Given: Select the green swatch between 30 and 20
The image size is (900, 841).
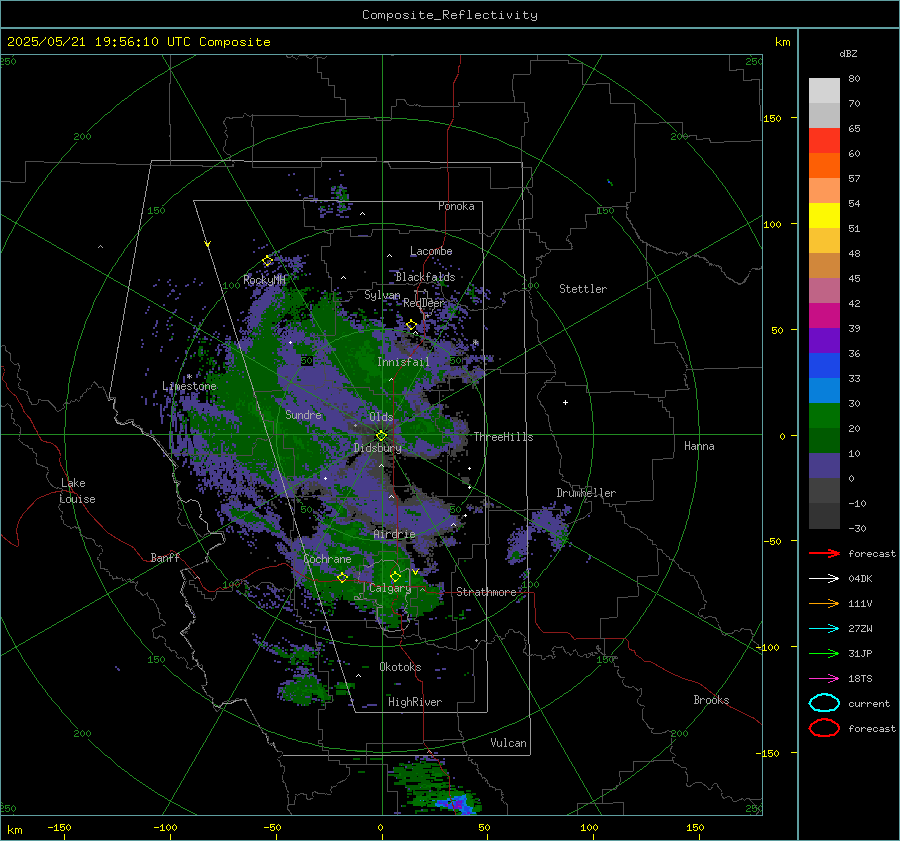Looking at the screenshot, I should (824, 415).
